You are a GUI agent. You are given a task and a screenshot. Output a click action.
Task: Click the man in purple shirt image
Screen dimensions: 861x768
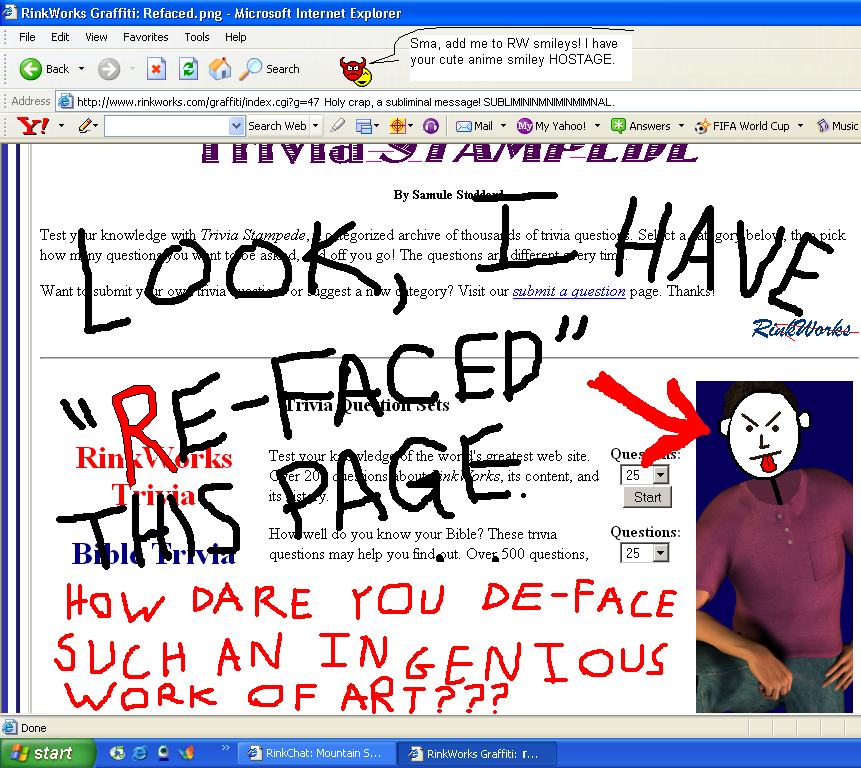point(774,547)
